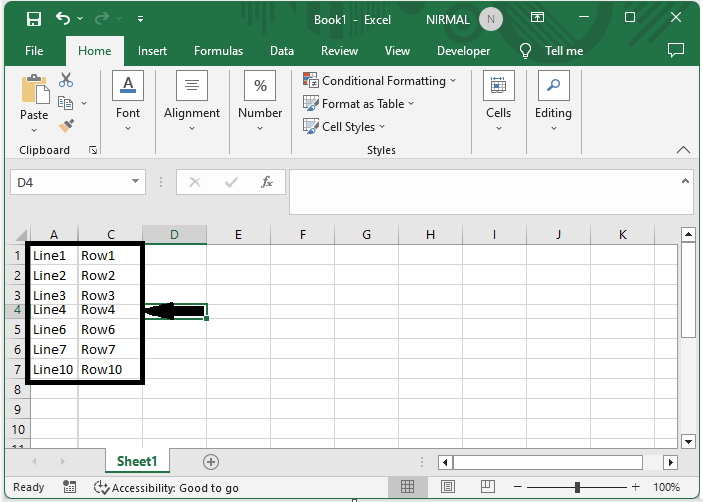
Task: Switch to the Review tab
Action: [339, 51]
